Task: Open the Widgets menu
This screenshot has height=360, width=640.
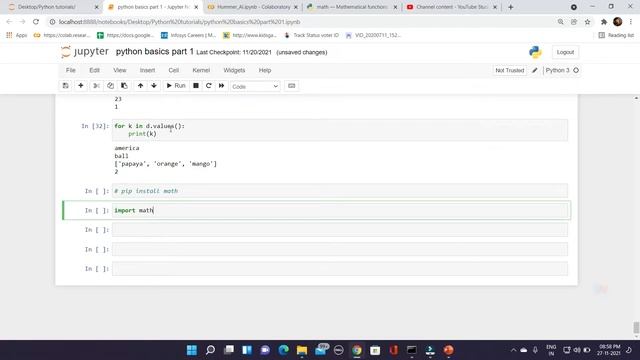Action: pos(234,70)
